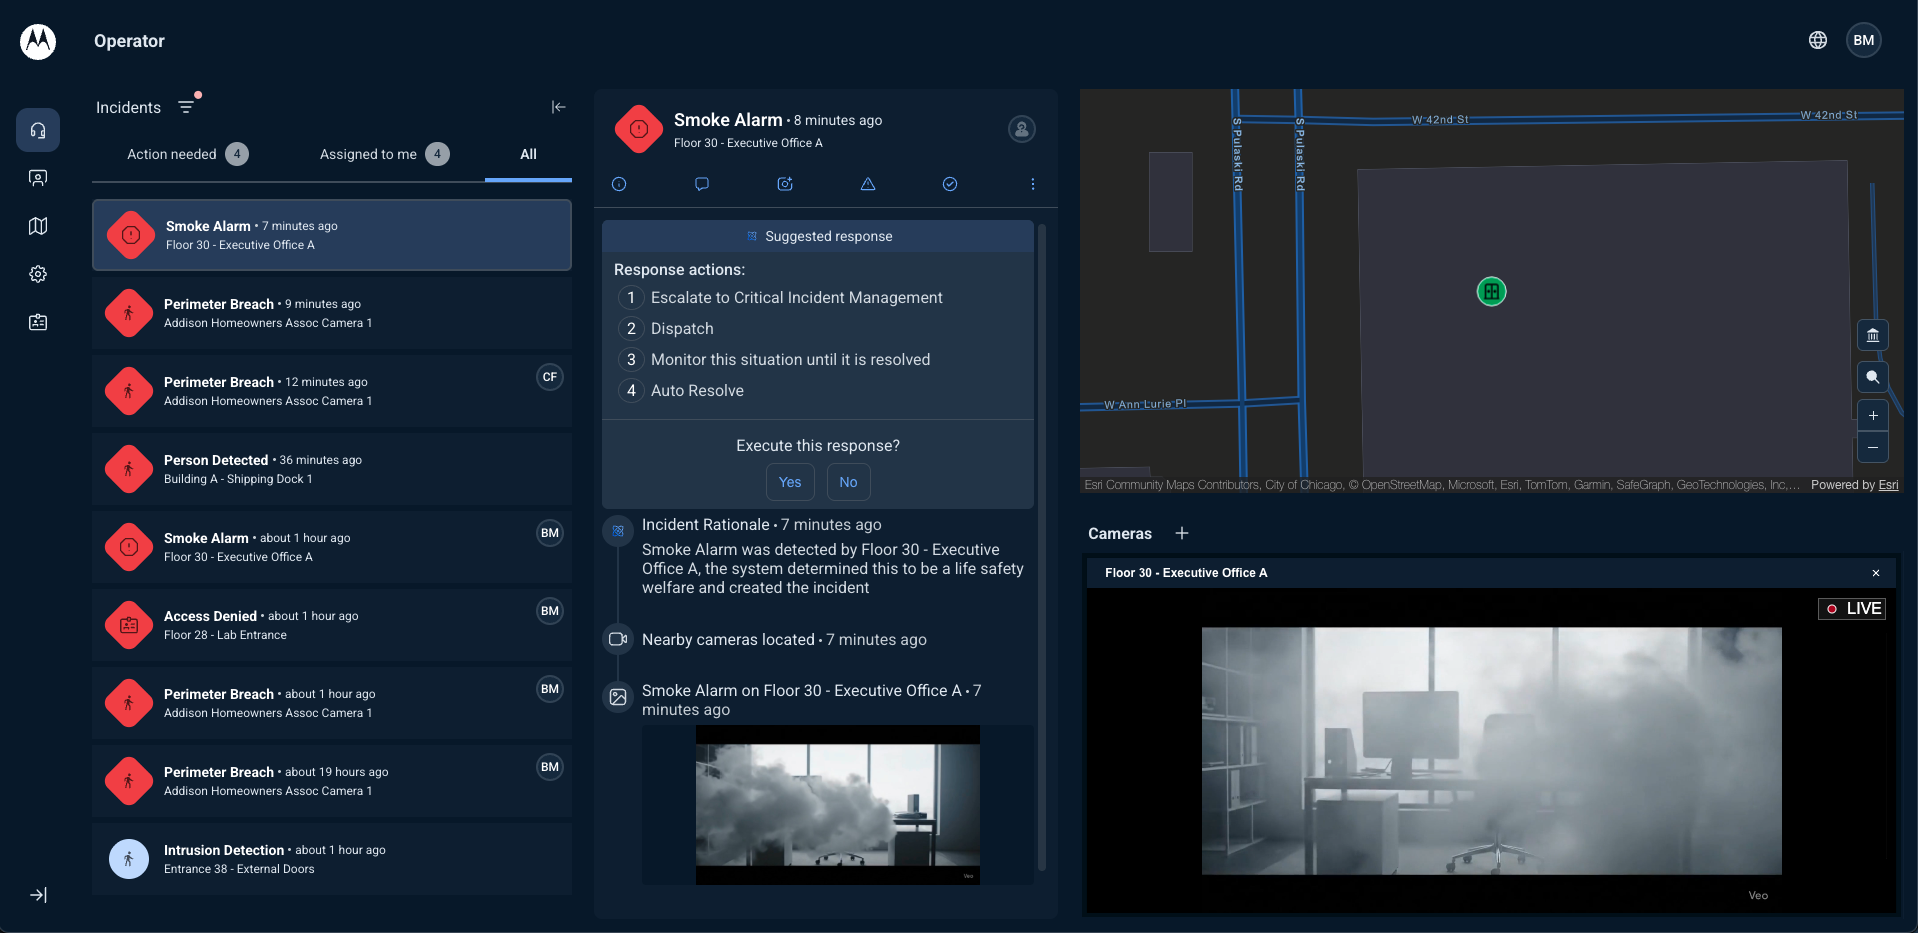Image resolution: width=1918 pixels, height=933 pixels.
Task: Expand the left navigation sidebar
Action: click(38, 895)
